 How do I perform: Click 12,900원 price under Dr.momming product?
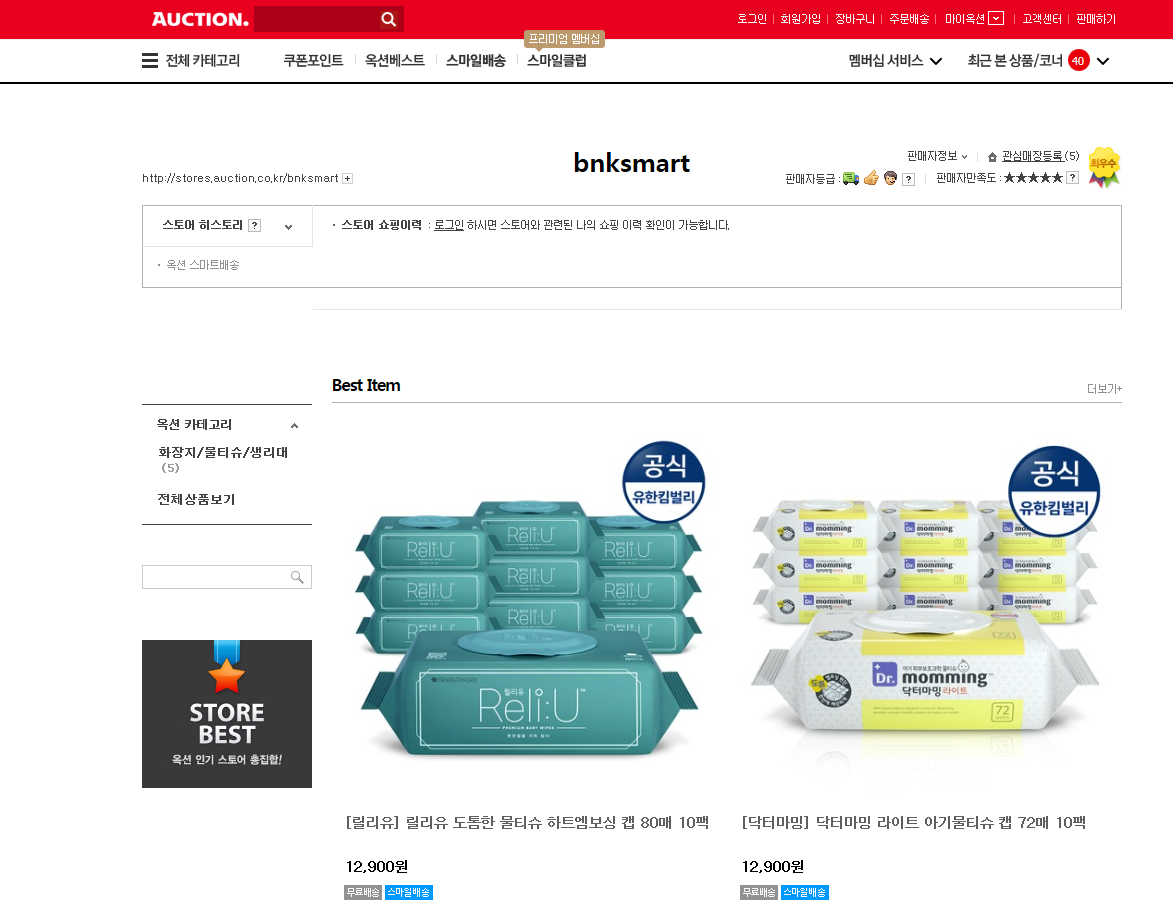coord(772,866)
